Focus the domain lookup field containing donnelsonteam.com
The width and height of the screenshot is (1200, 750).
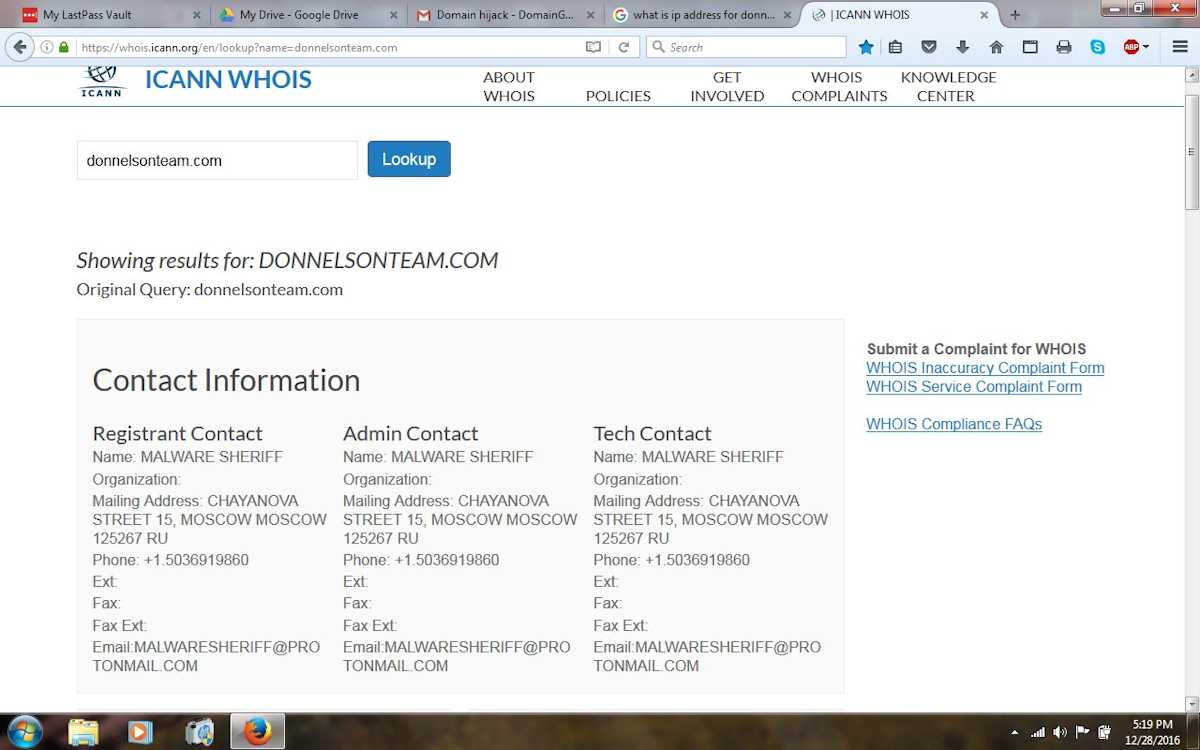pyautogui.click(x=217, y=160)
